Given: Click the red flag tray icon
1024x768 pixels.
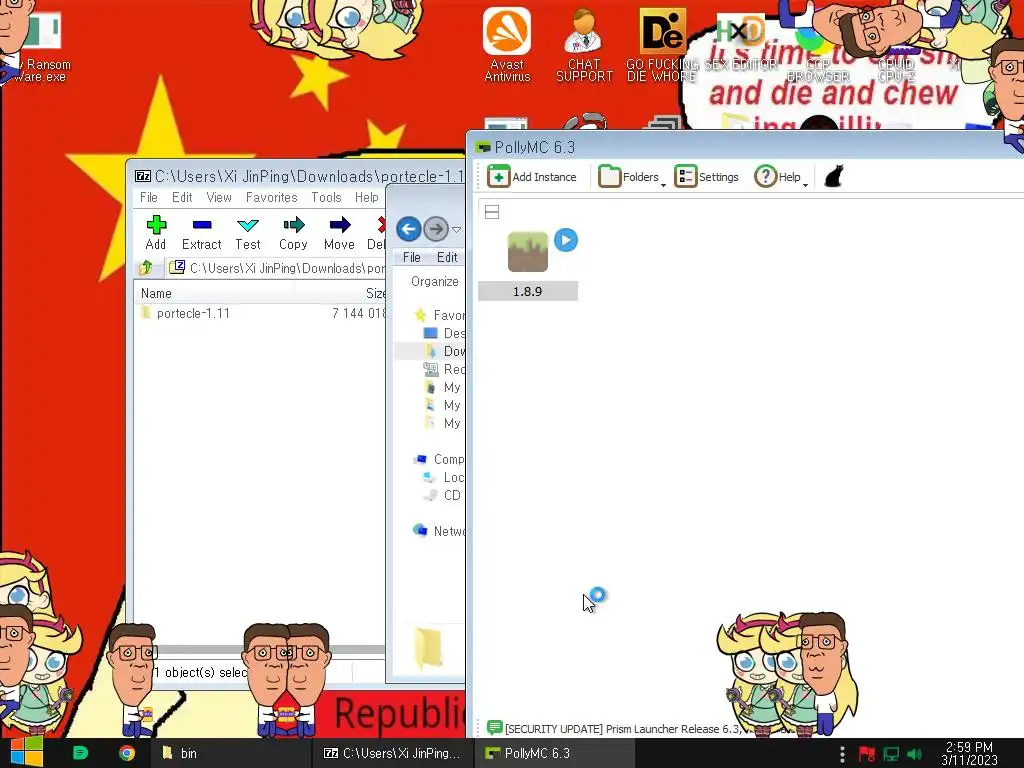Looking at the screenshot, I should coord(867,754).
